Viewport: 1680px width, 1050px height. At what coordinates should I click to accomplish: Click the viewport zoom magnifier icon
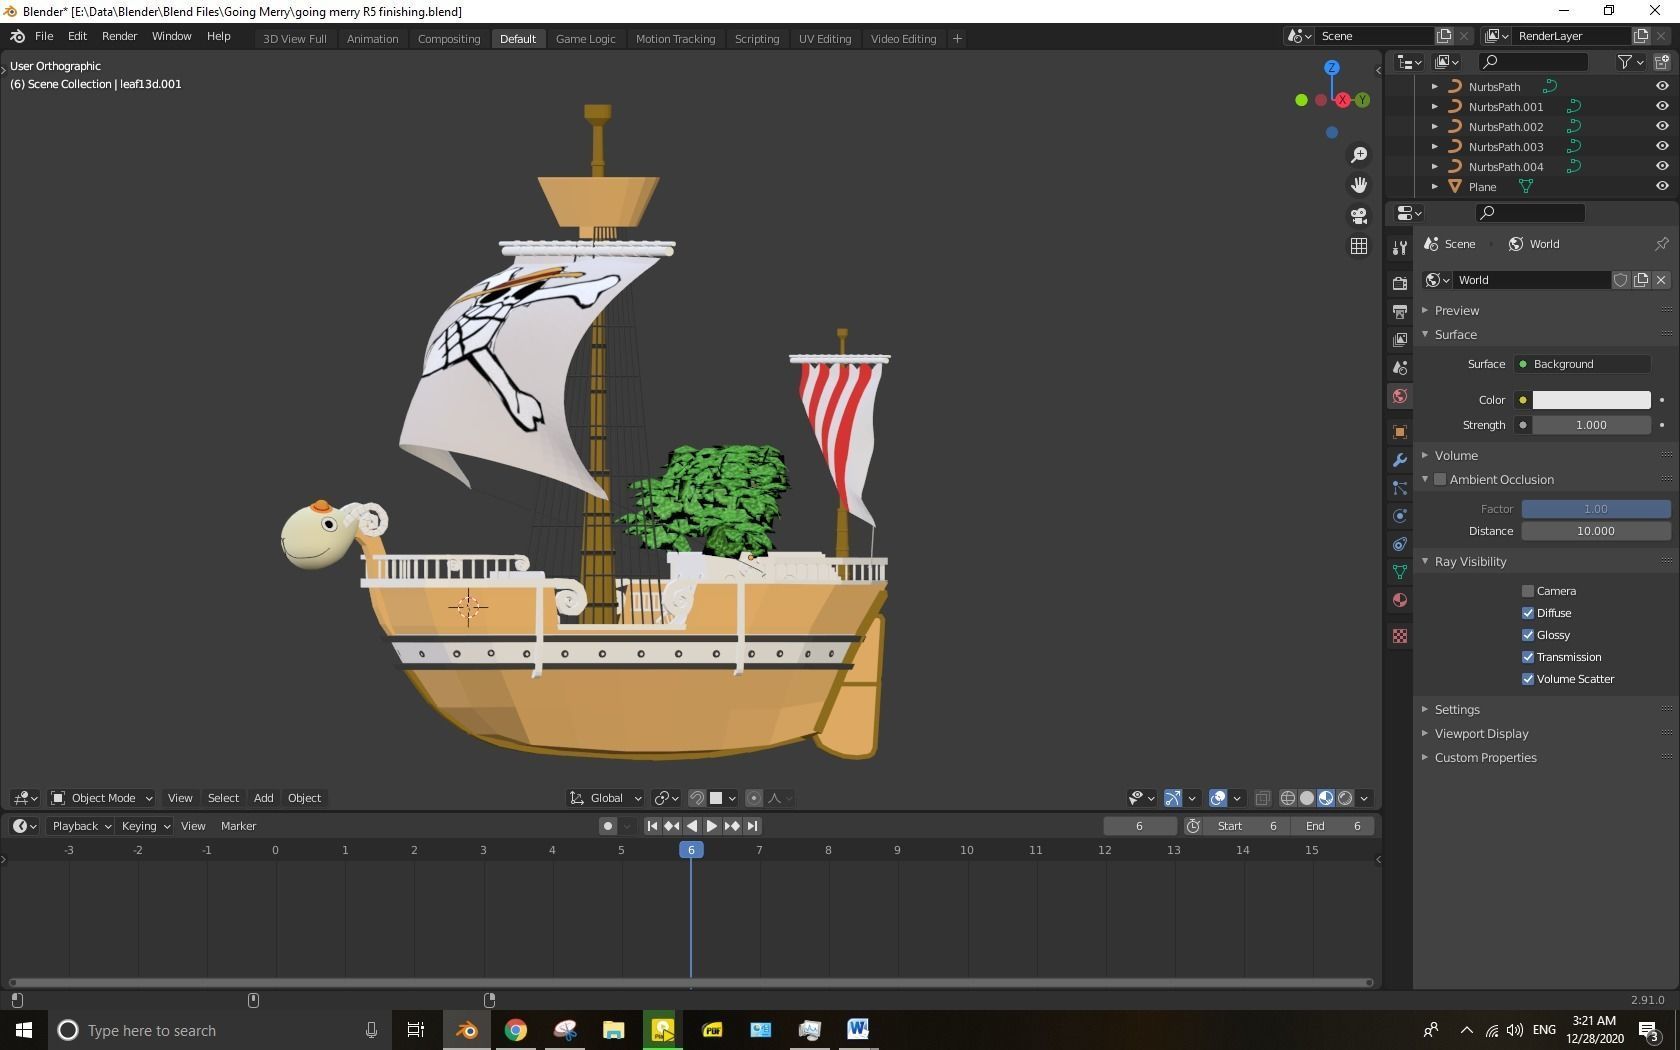1359,155
